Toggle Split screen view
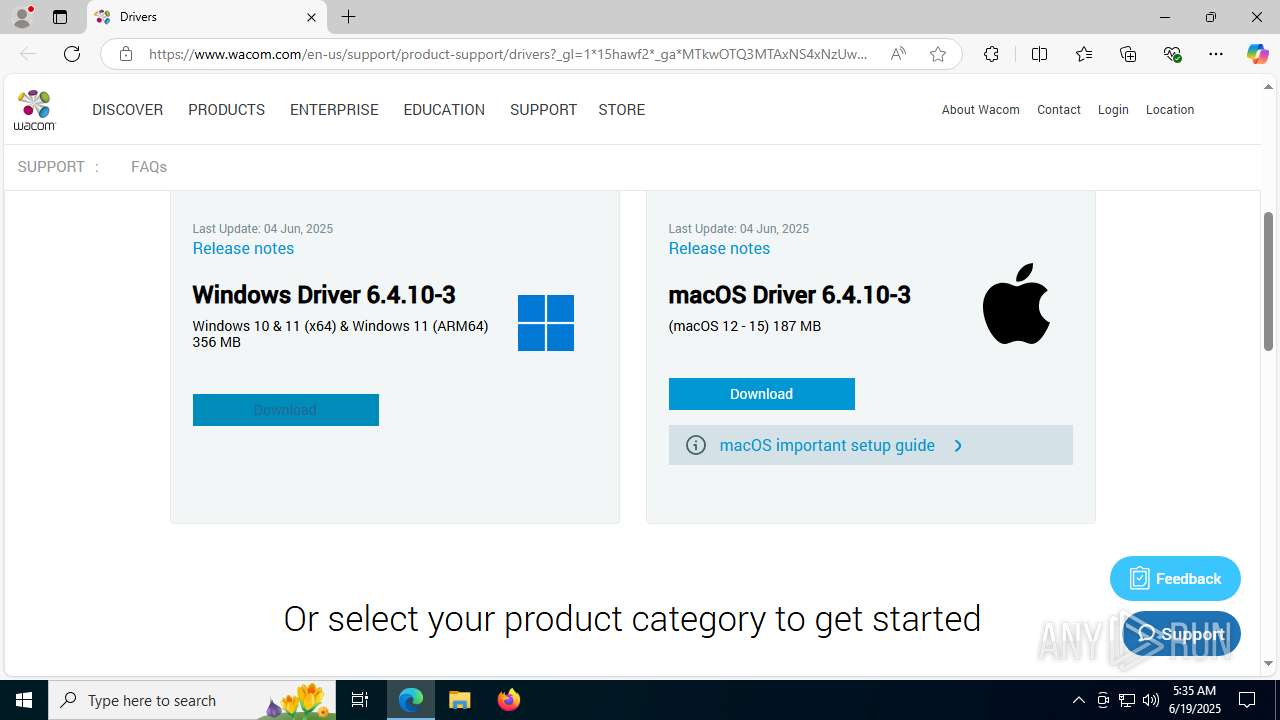This screenshot has height=720, width=1280. [1039, 54]
